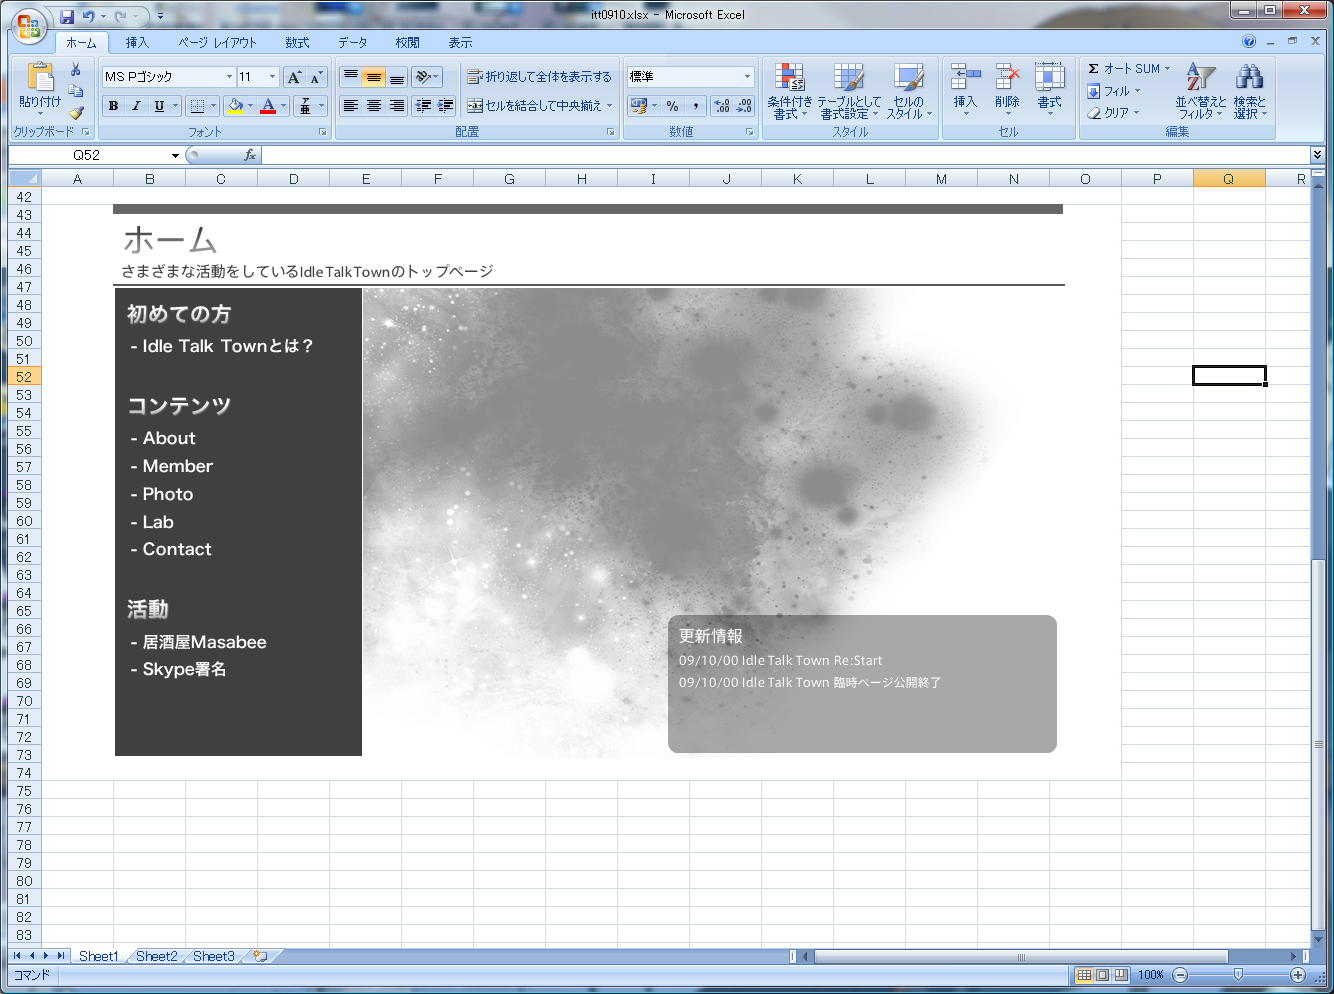1334x994 pixels.
Task: Undo the last action
Action: pos(89,16)
